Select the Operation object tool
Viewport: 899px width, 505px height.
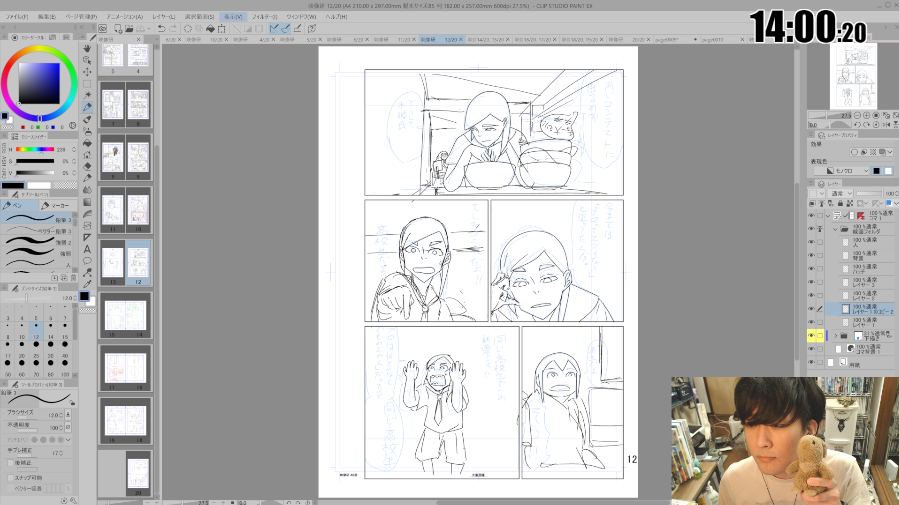point(87,60)
